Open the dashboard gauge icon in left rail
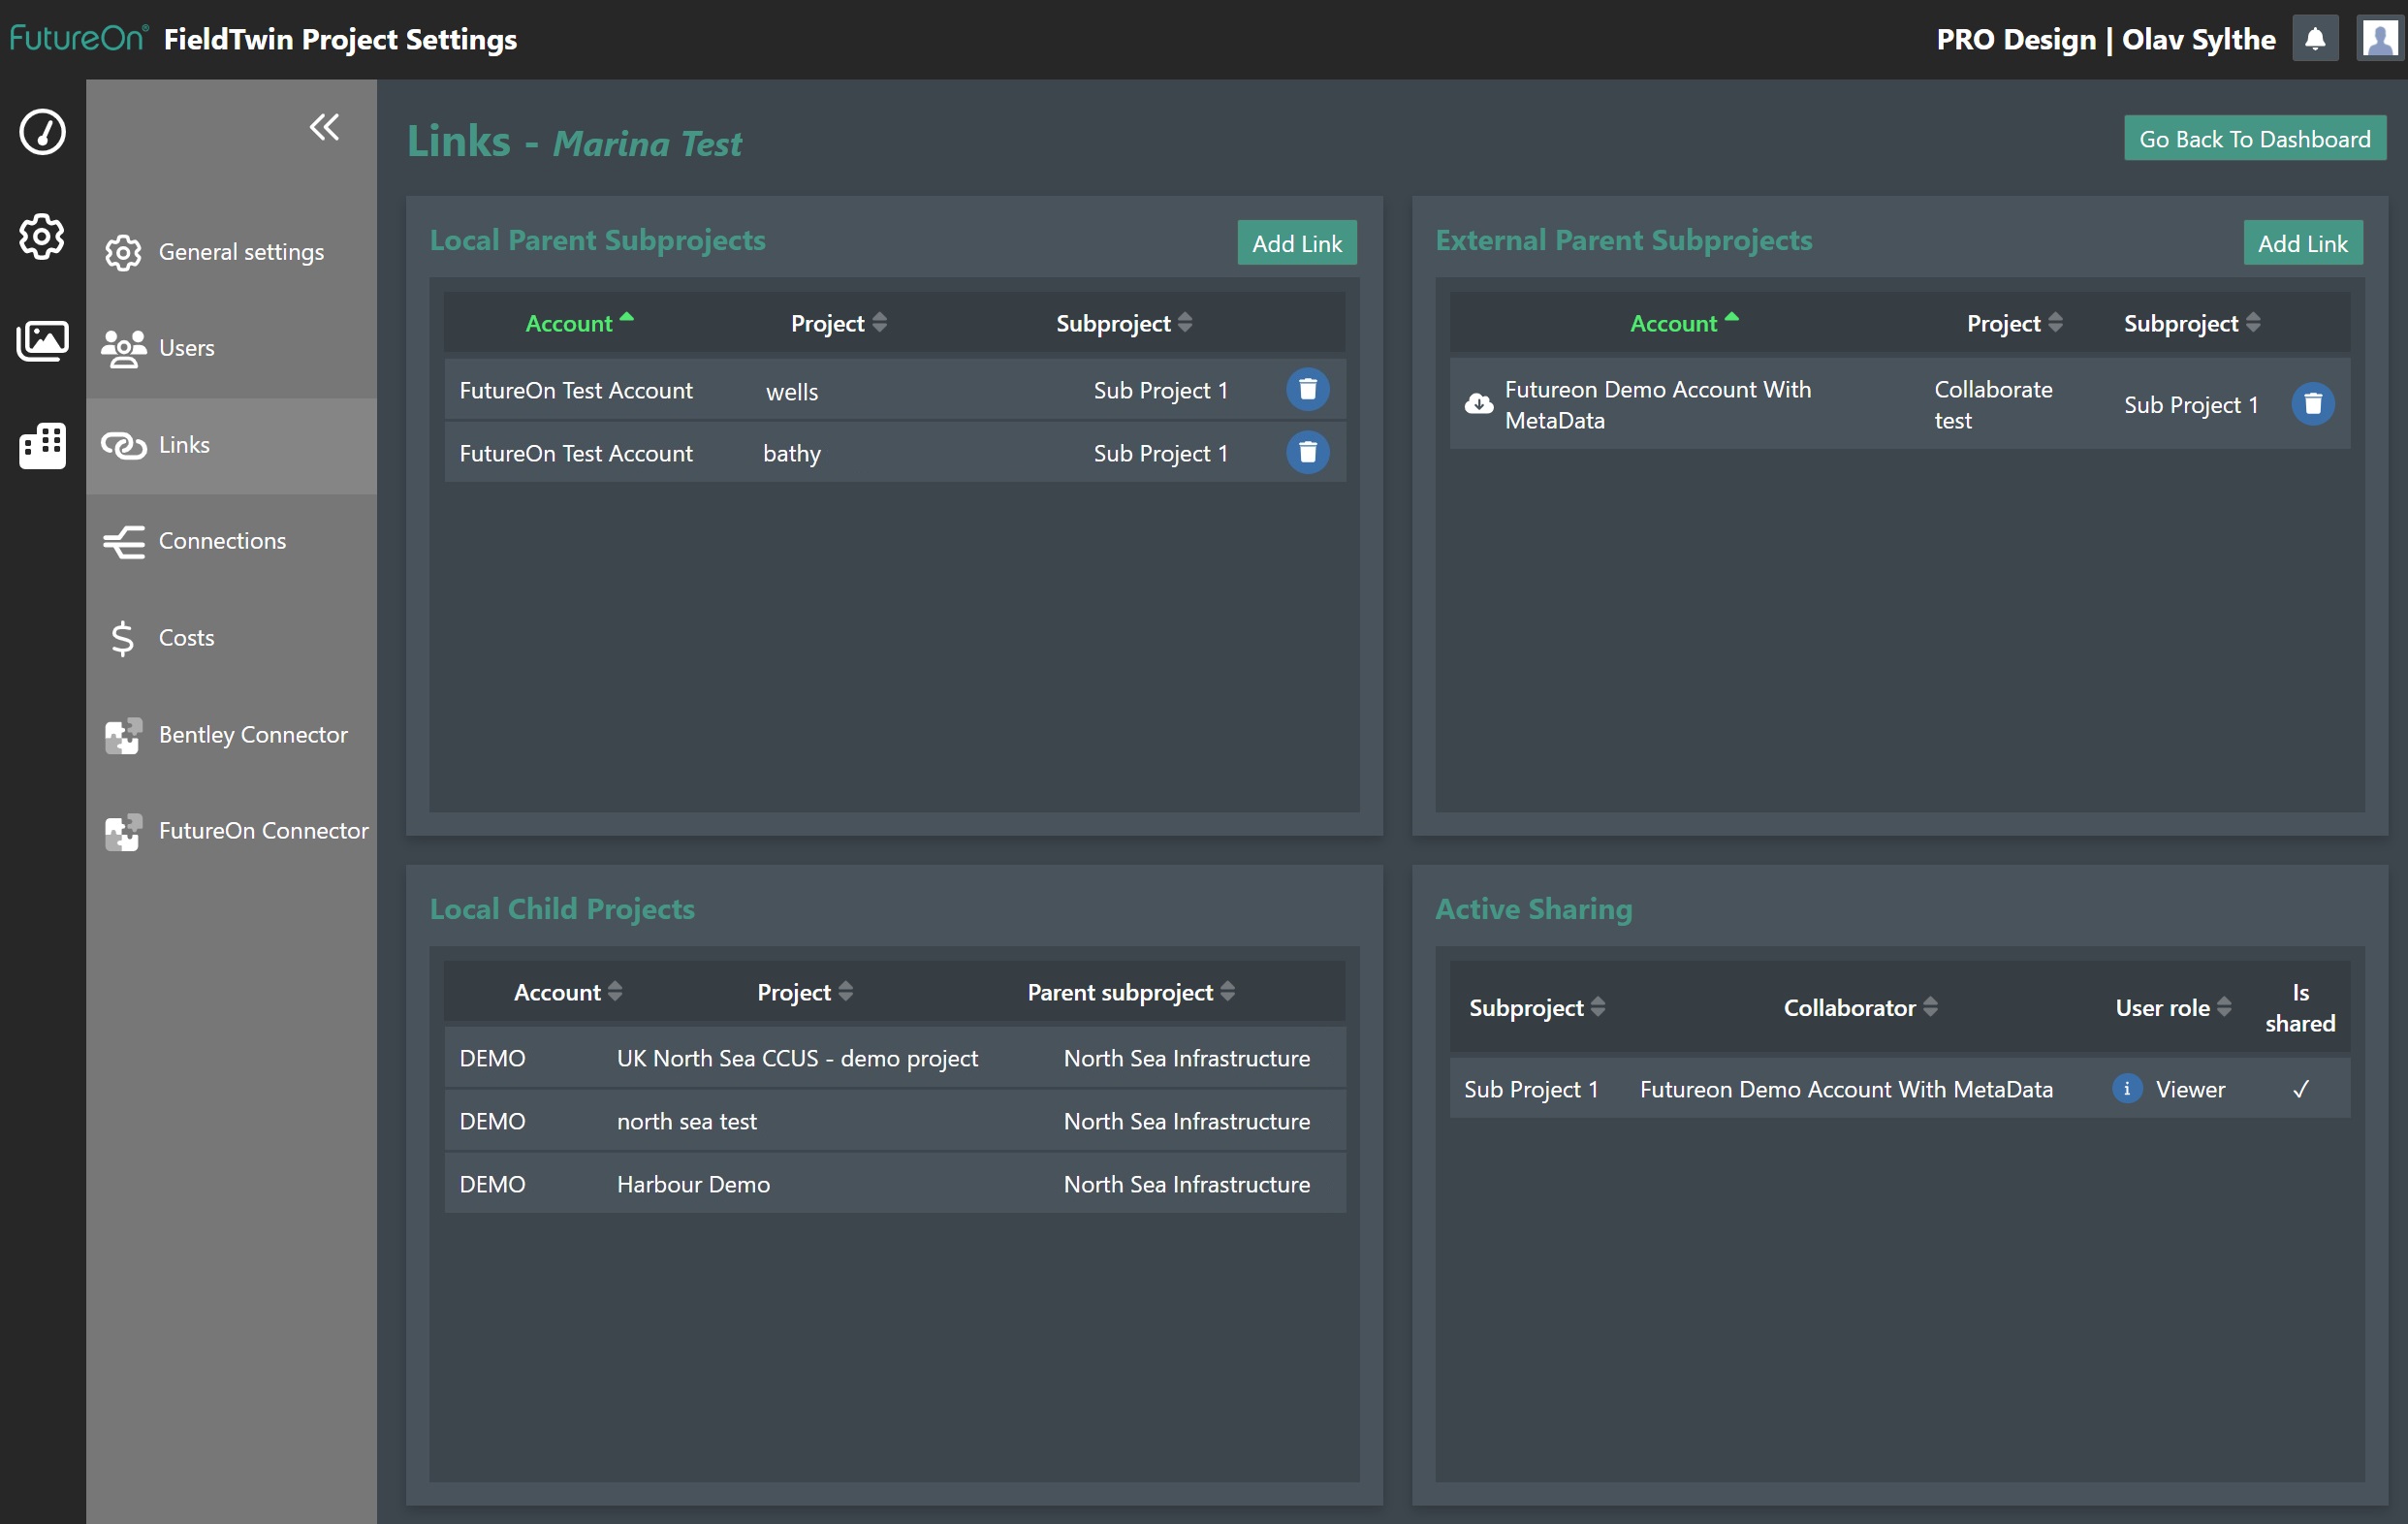This screenshot has height=1524, width=2408. tap(42, 132)
